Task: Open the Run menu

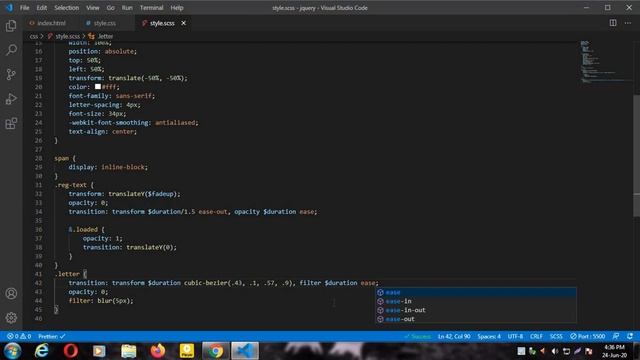Action: click(127, 8)
